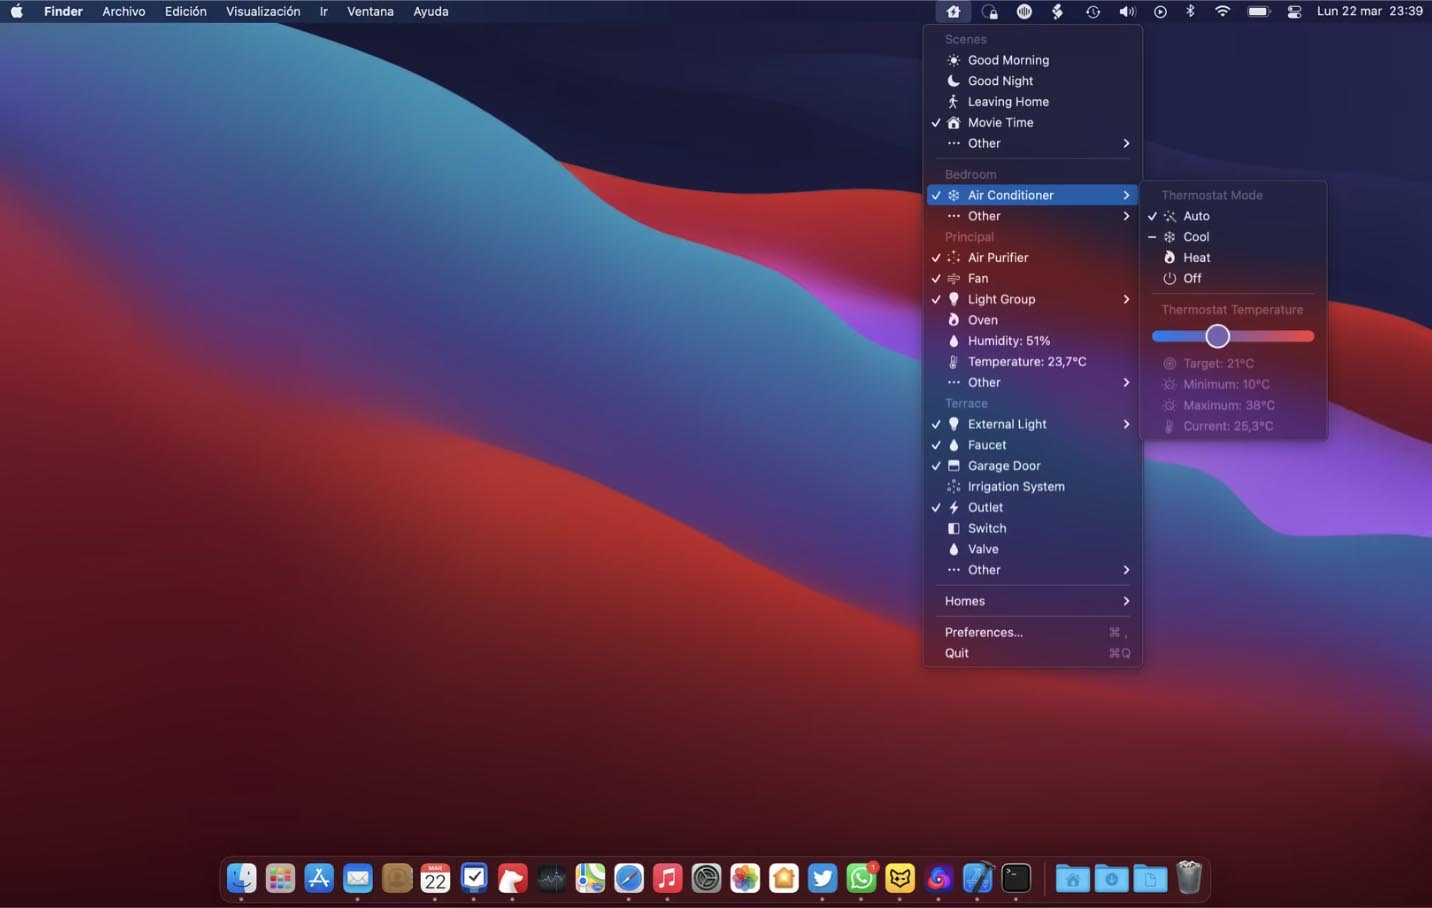Activate the Good Night scene
The height and width of the screenshot is (908, 1432).
click(1000, 81)
